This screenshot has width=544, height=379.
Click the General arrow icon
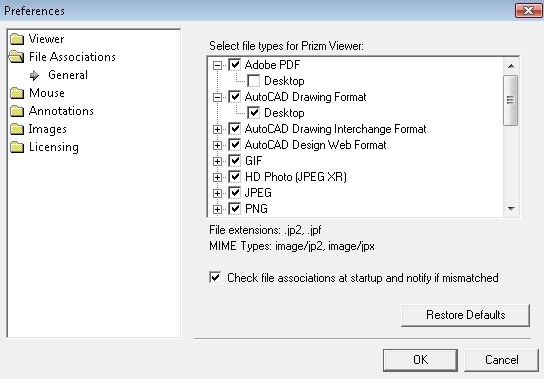(x=34, y=75)
